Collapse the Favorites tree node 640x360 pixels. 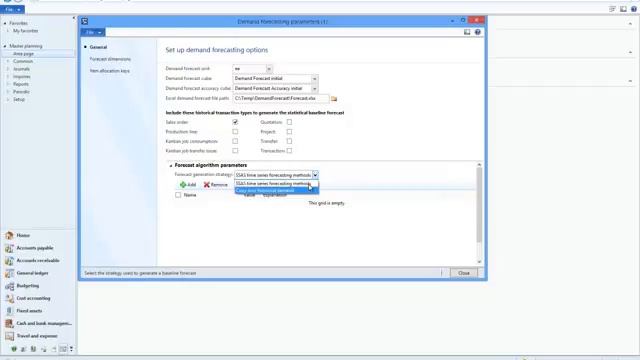pos(5,23)
